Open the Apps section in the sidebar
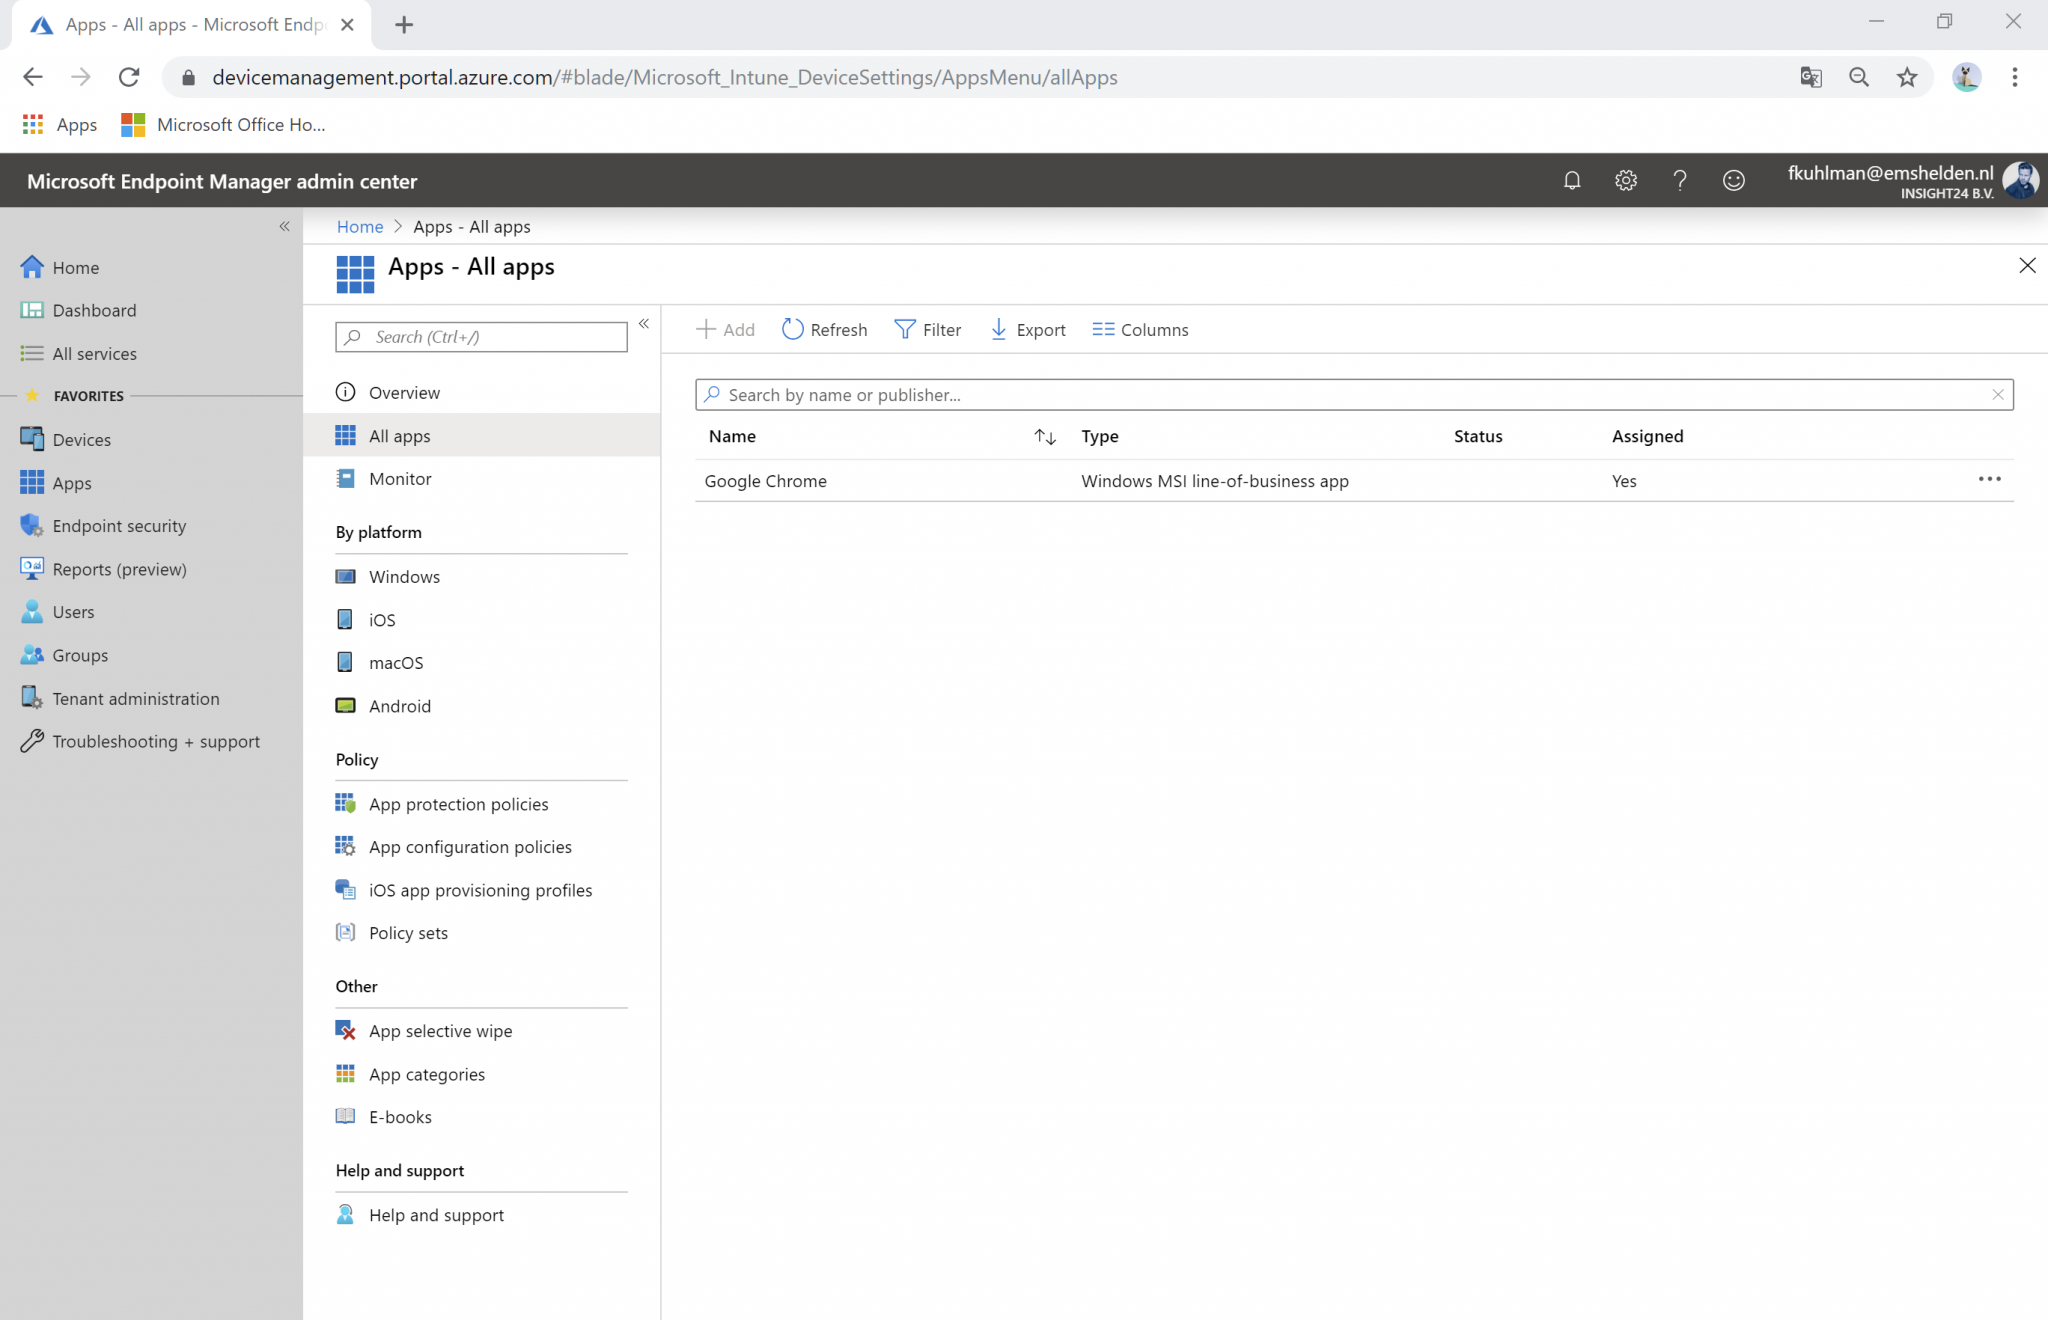 (71, 482)
